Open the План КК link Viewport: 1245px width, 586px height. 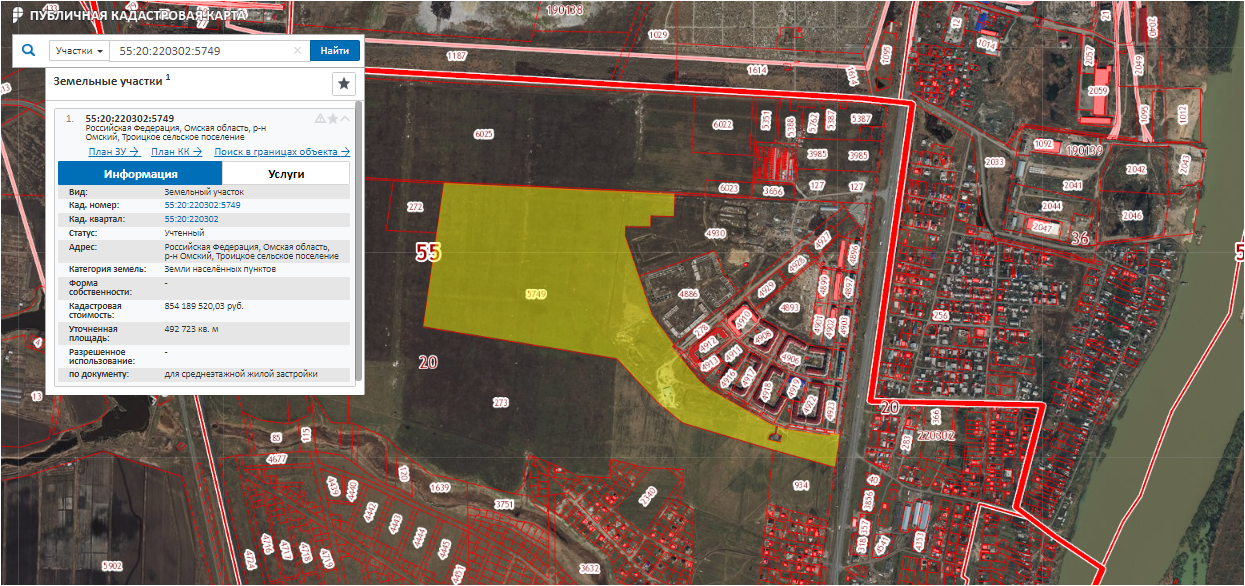click(176, 152)
